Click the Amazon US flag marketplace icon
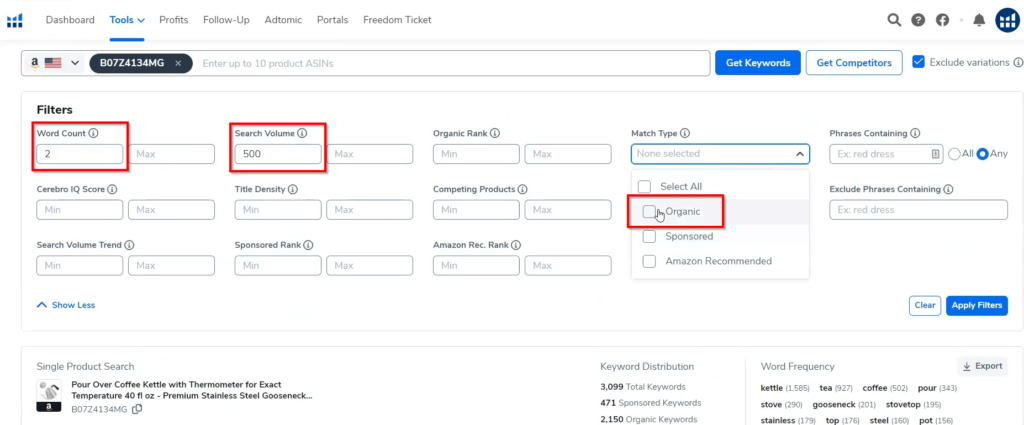This screenshot has height=425, width=1024. (53, 63)
